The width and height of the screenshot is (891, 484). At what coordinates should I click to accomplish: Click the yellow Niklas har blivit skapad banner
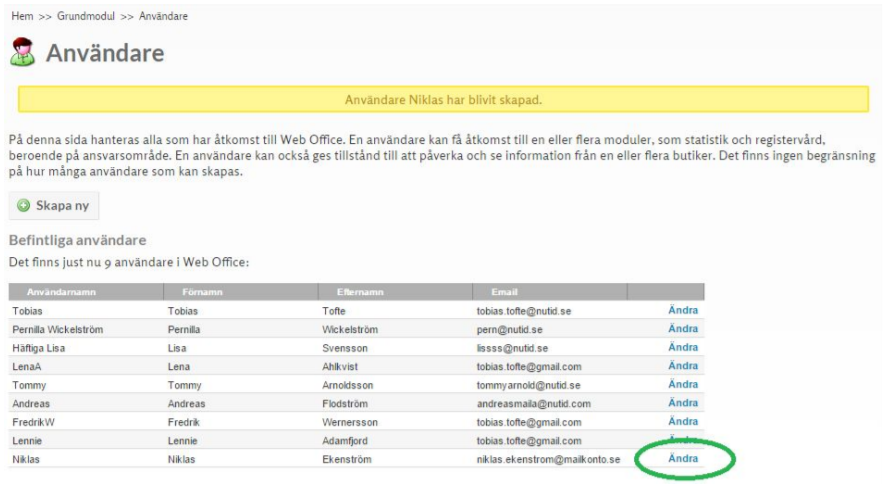443,100
